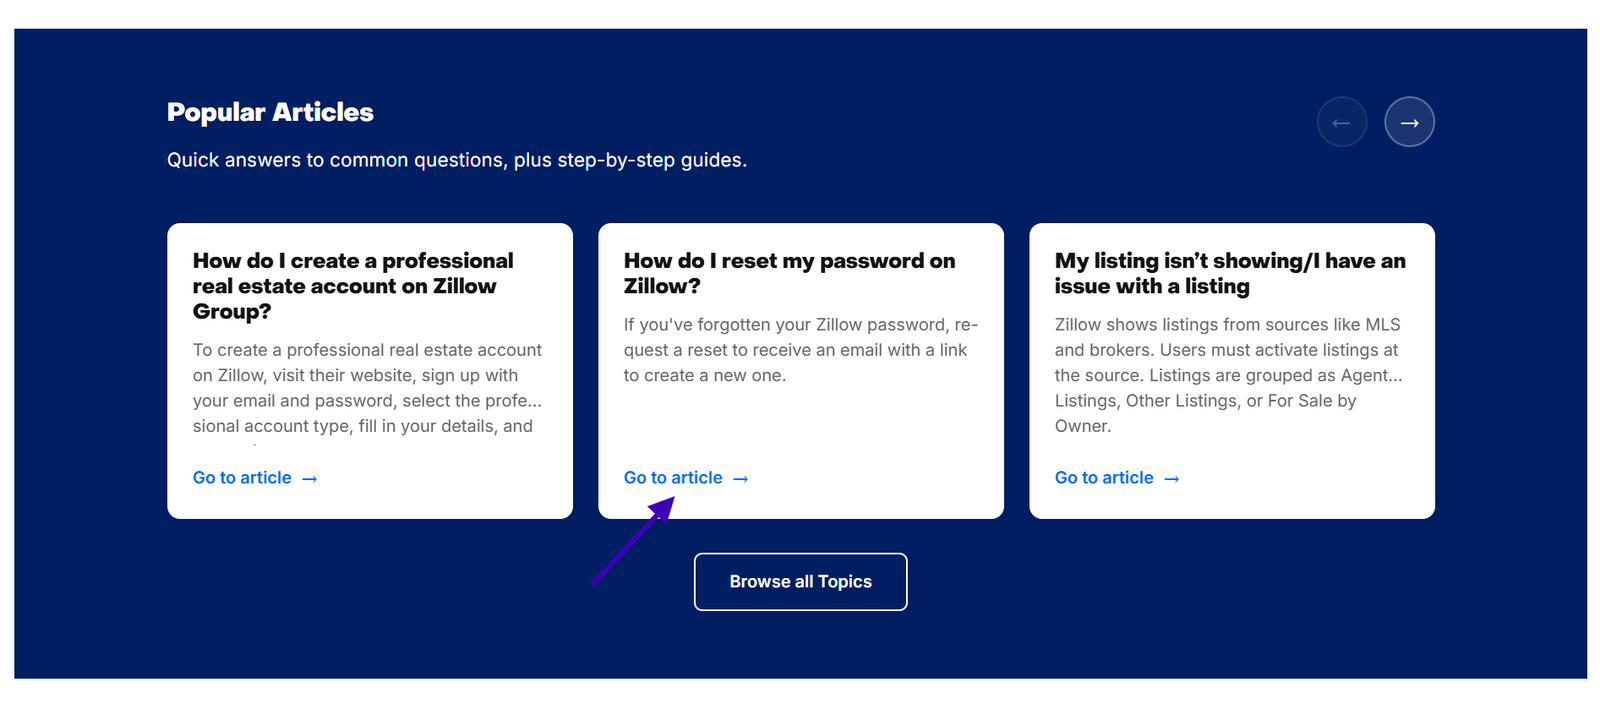Click the arrow icon in the listing issue card's link
The image size is (1600, 704).
(x=1172, y=478)
